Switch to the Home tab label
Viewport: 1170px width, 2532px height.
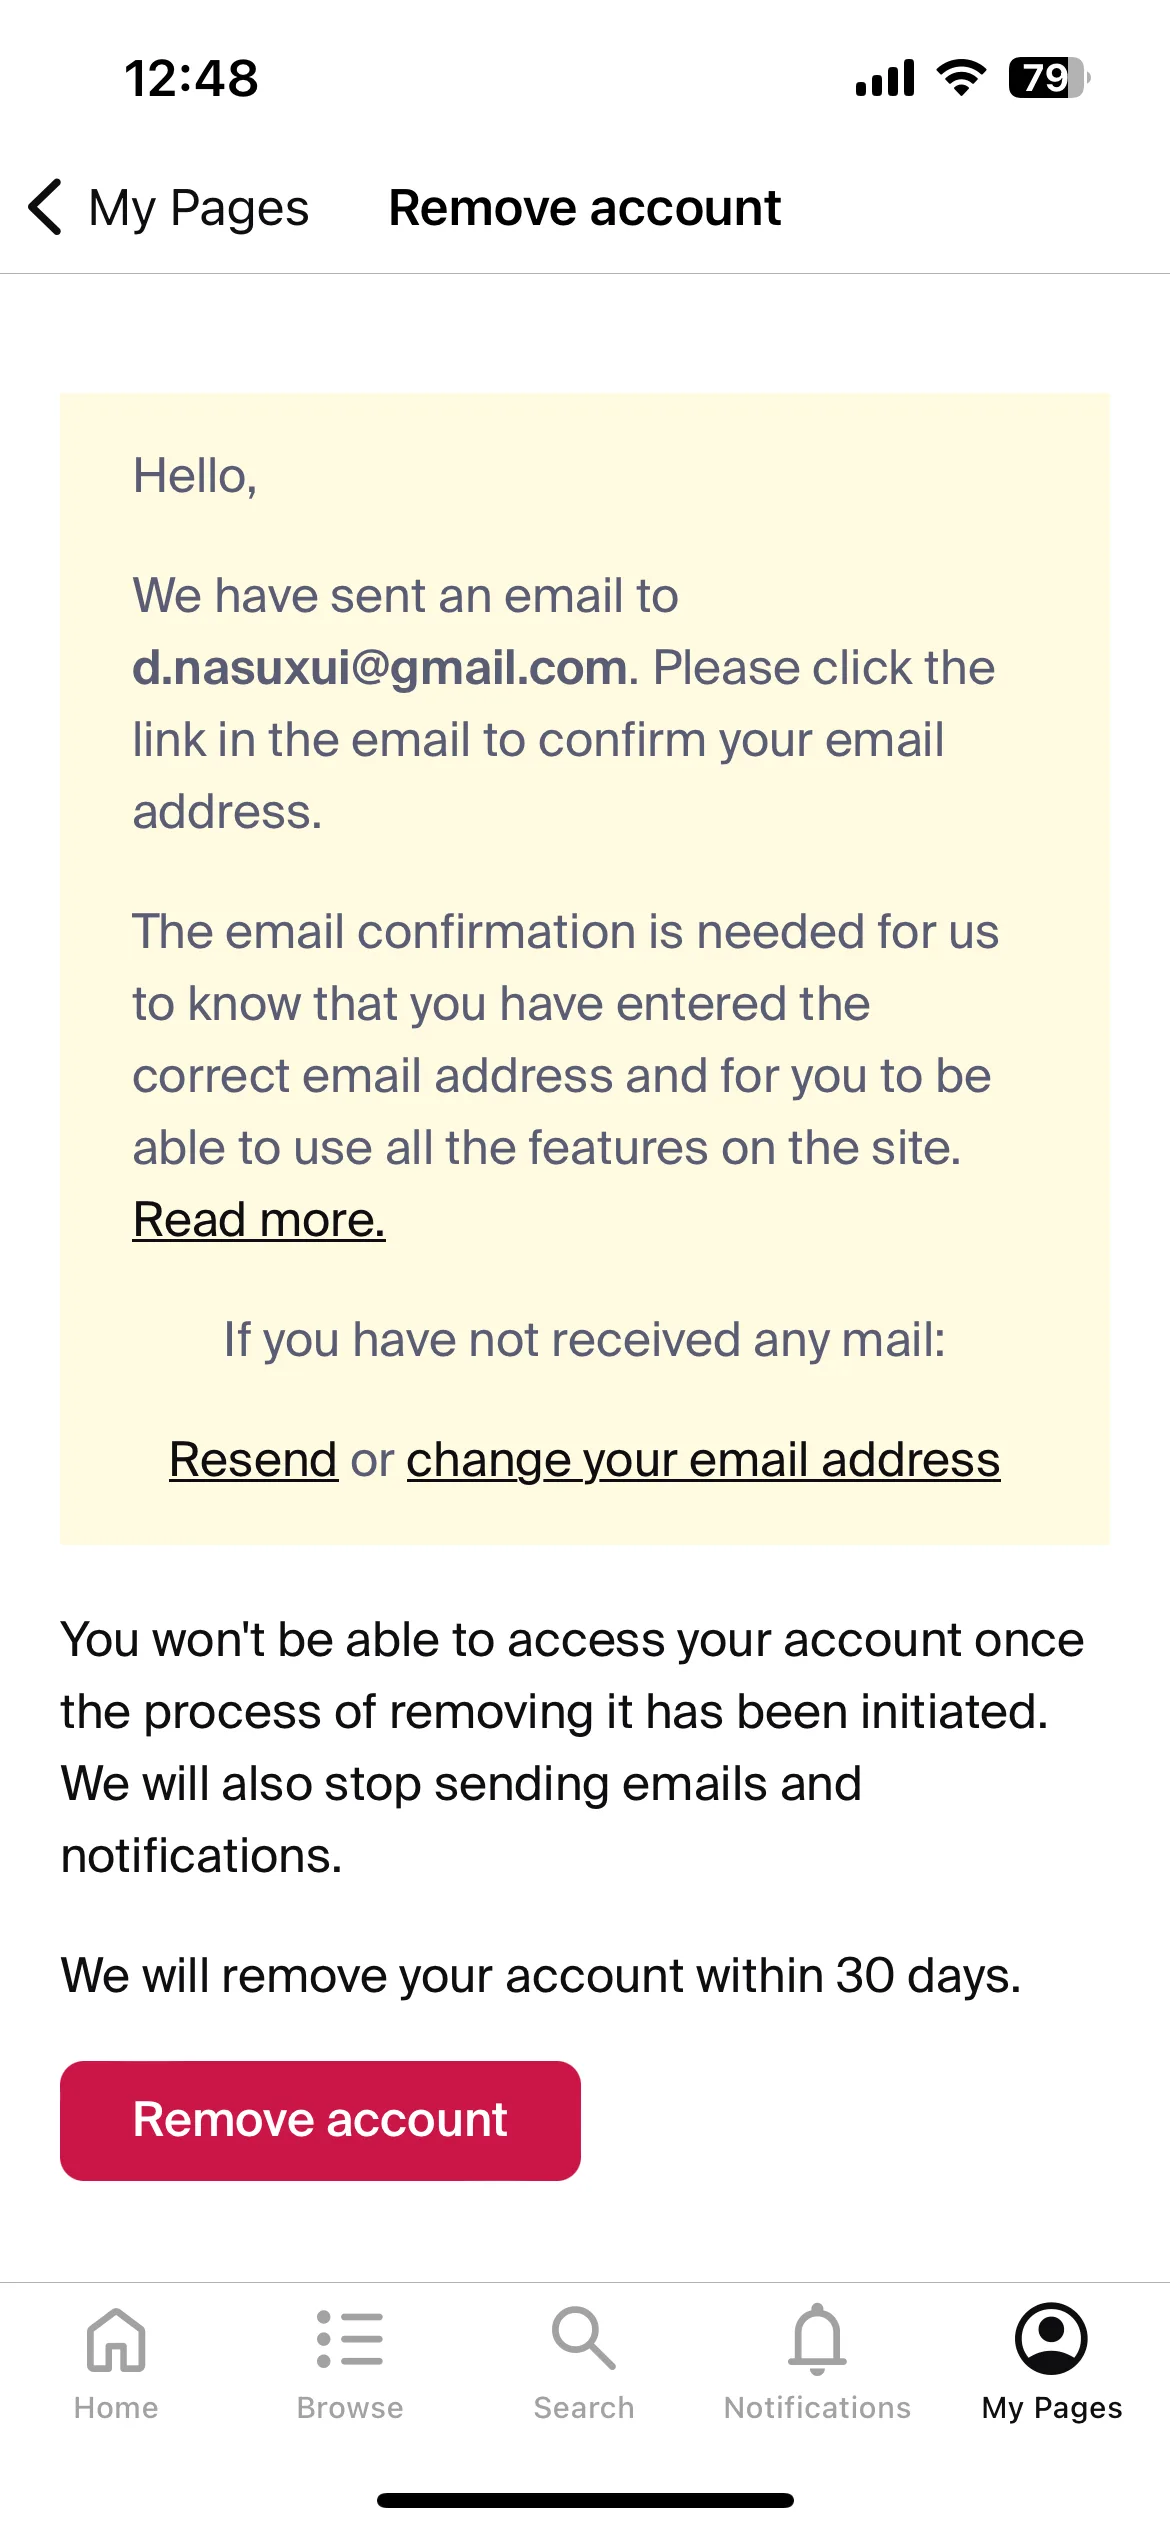pos(116,2408)
